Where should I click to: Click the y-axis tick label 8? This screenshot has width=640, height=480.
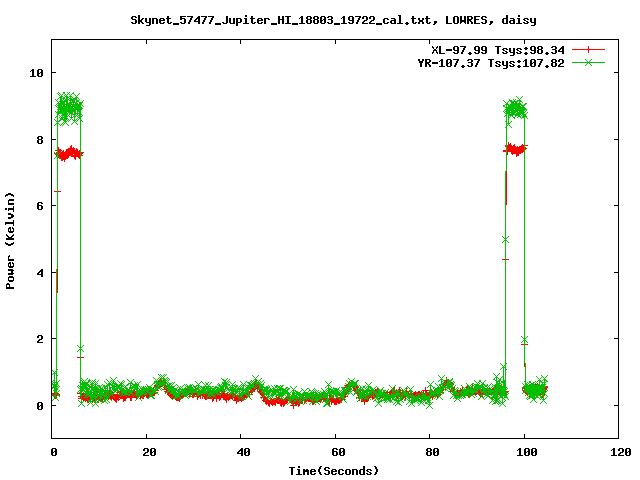coord(40,140)
